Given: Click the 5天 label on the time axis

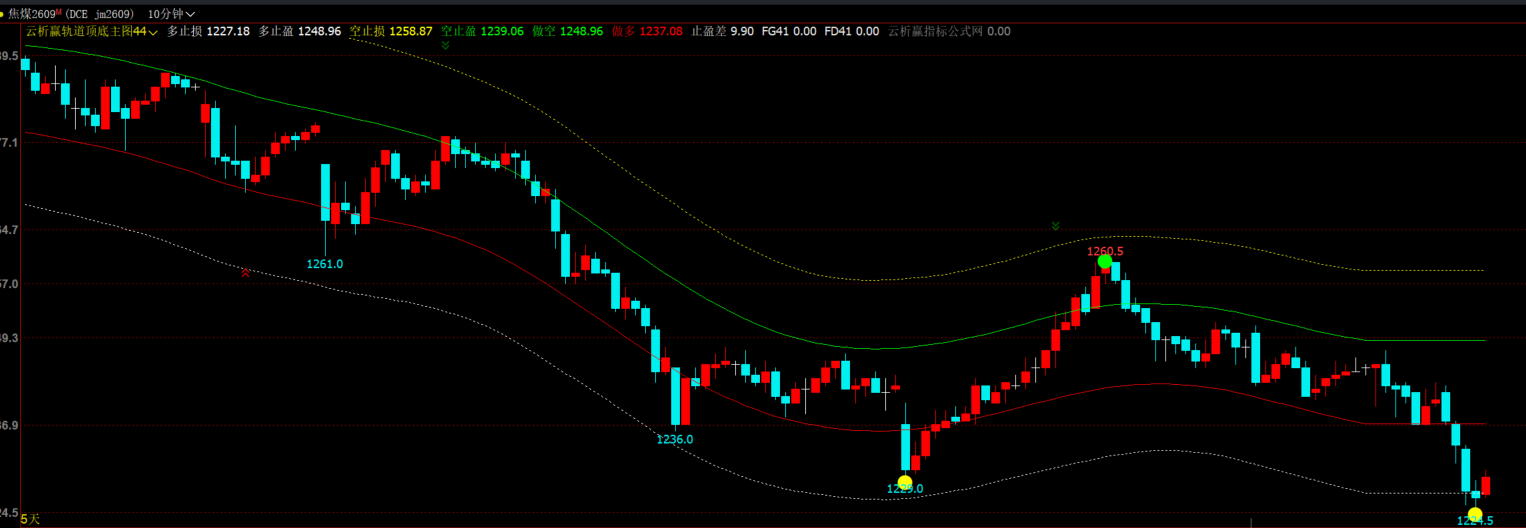Looking at the screenshot, I should 30,519.
